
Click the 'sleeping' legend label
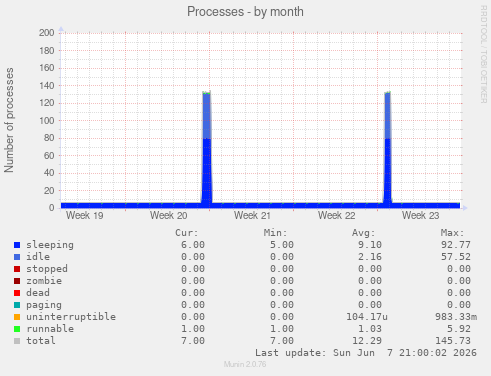pyautogui.click(x=50, y=245)
